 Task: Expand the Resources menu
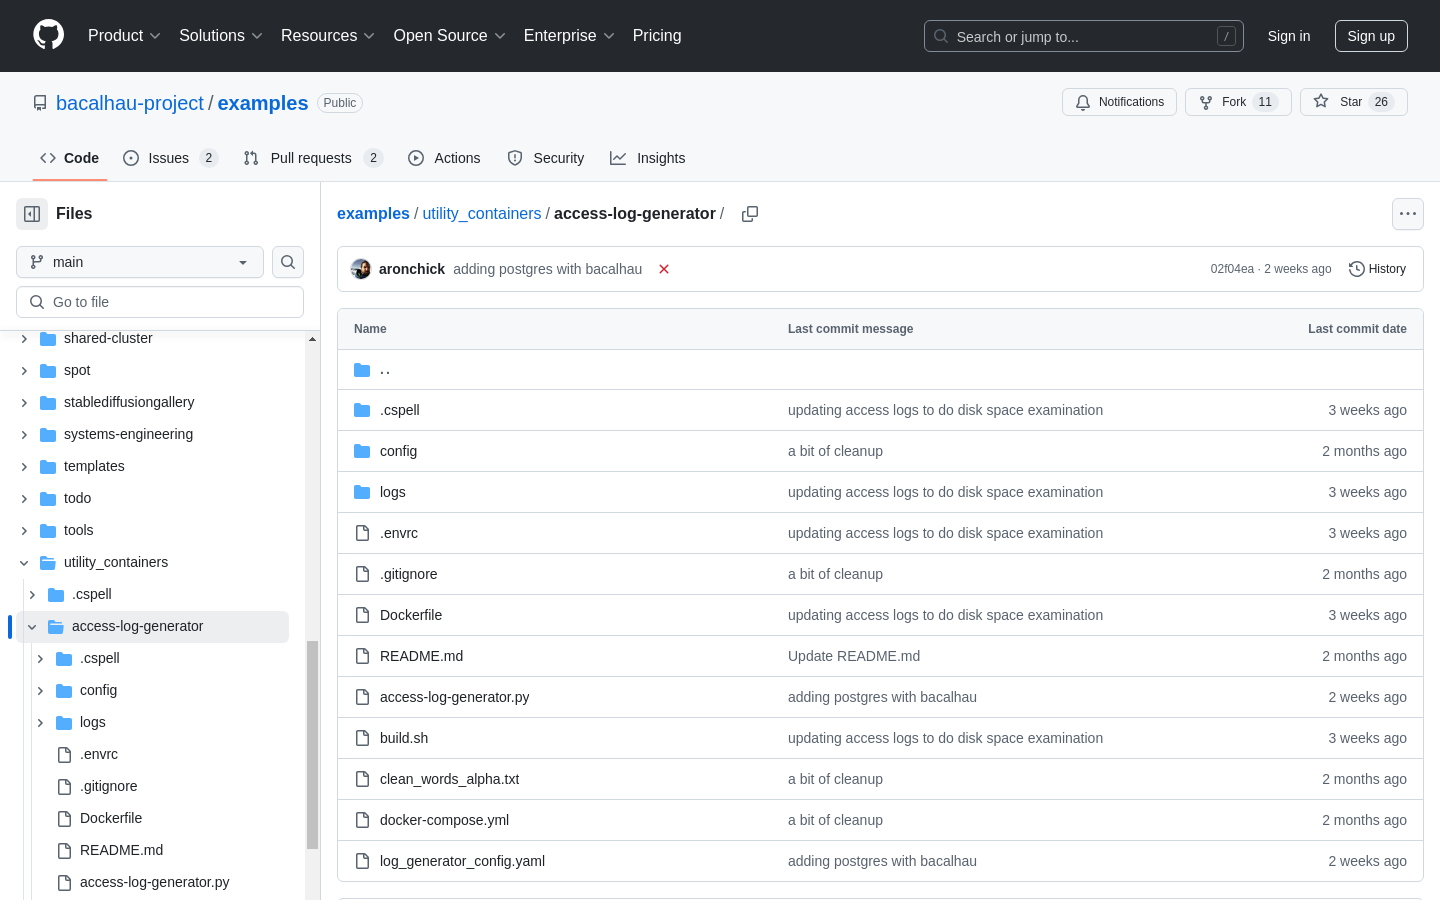coord(328,36)
